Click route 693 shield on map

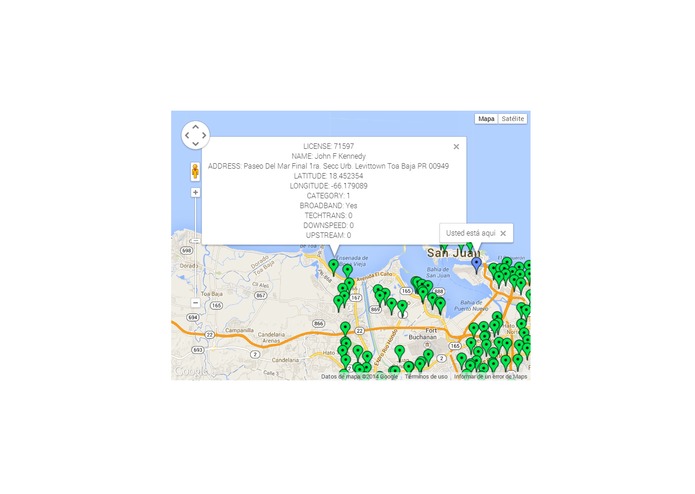pos(198,350)
